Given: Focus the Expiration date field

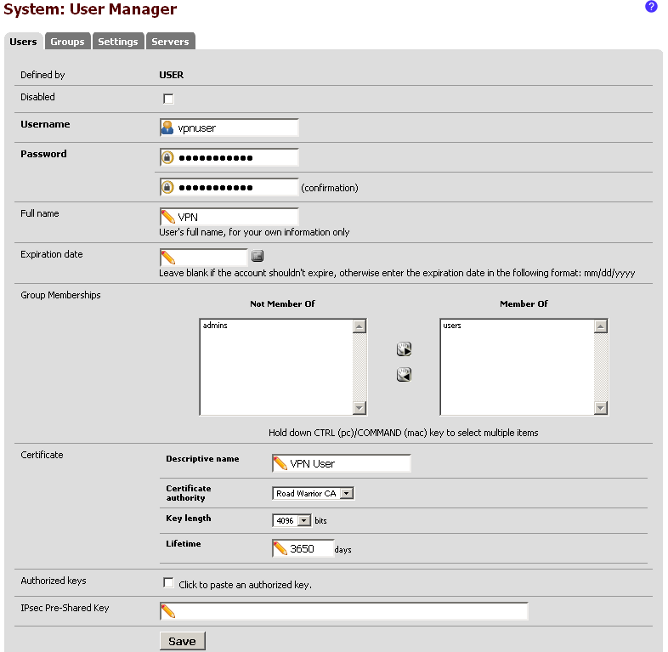Looking at the screenshot, I should [204, 257].
